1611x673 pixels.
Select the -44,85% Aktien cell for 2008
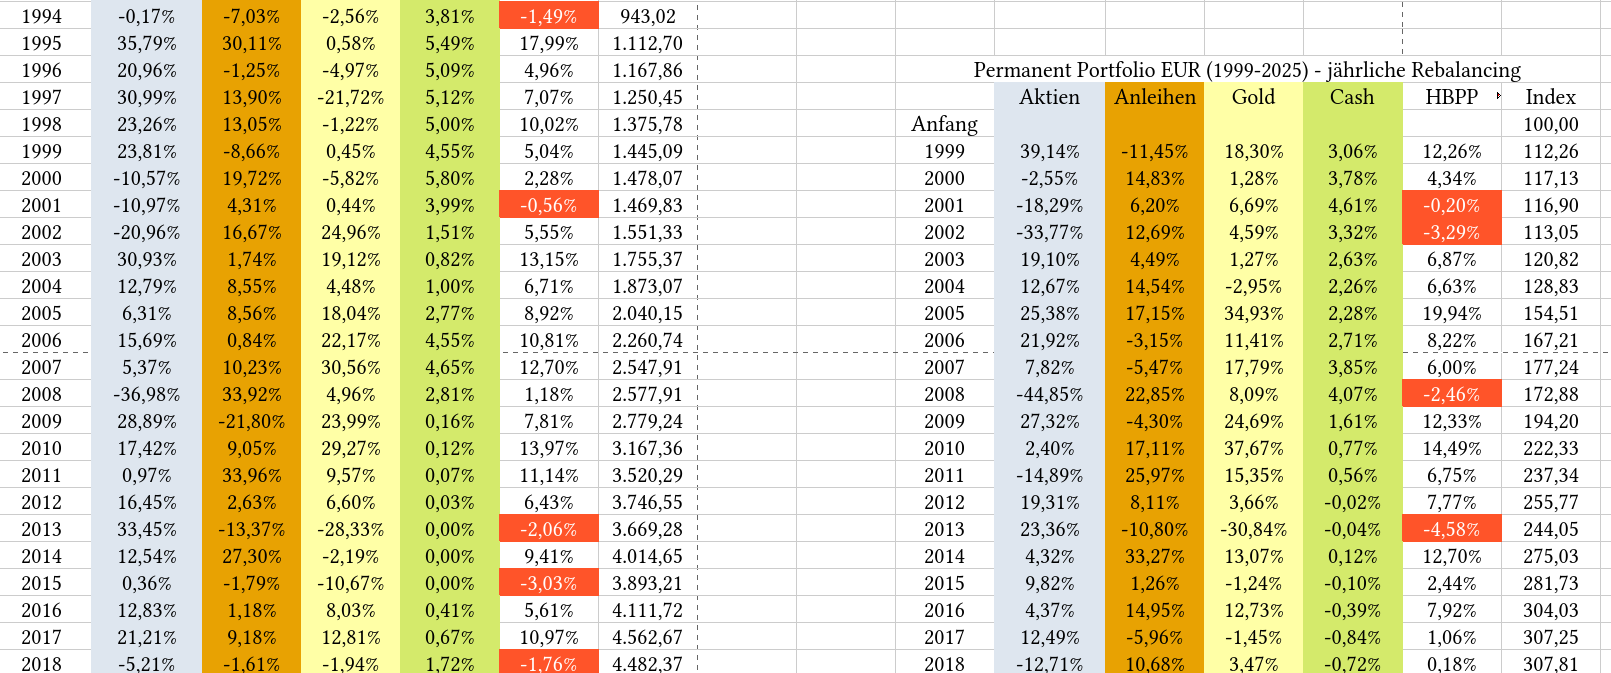pyautogui.click(x=1049, y=394)
